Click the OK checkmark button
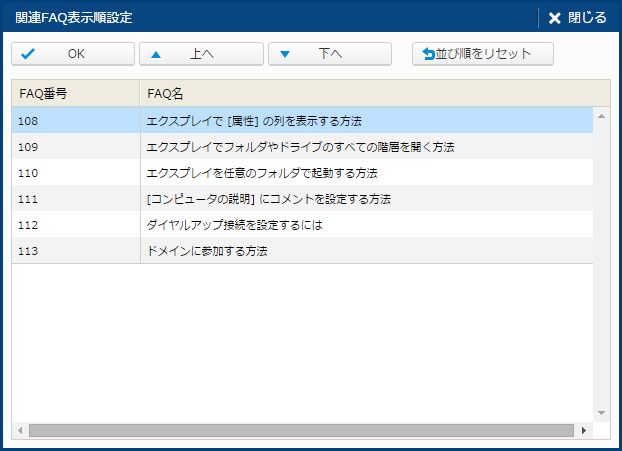The width and height of the screenshot is (622, 451). (x=73, y=54)
